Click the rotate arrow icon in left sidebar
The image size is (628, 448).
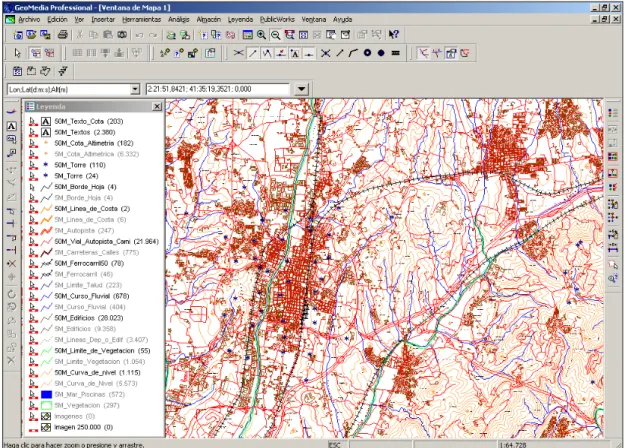coord(11,293)
